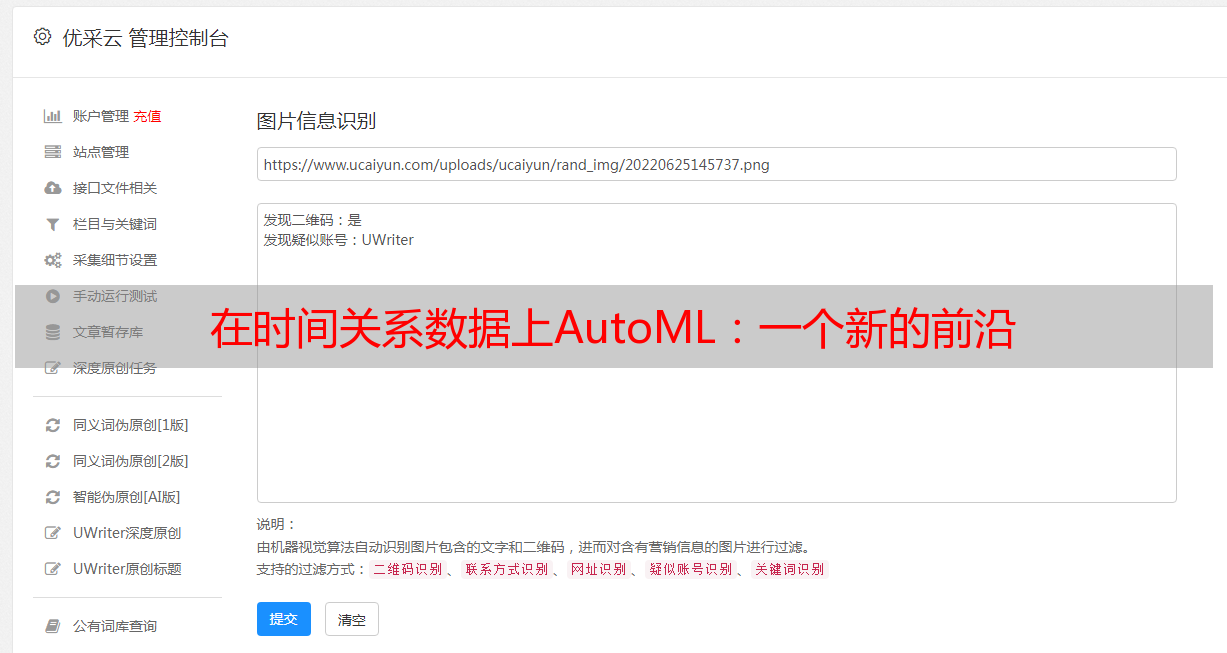Click the 发现疑似账号：UWriter result line
The image size is (1227, 653).
point(339,240)
